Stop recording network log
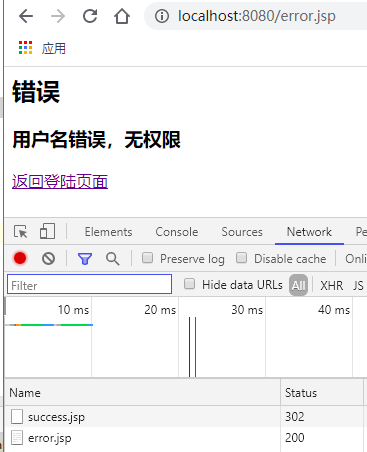Viewport: 367px width, 452px height. click(x=20, y=258)
